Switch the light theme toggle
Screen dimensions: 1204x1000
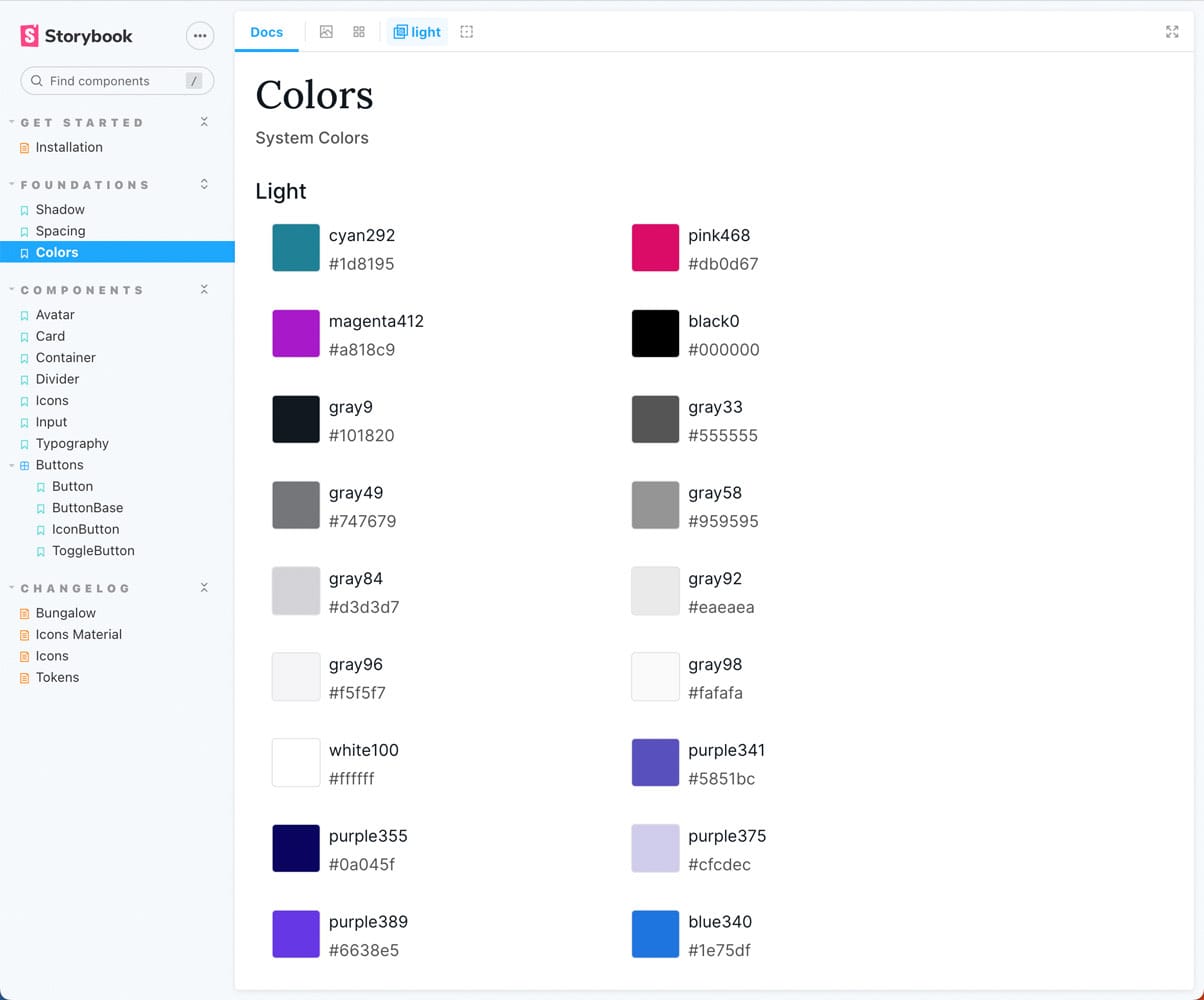[417, 32]
